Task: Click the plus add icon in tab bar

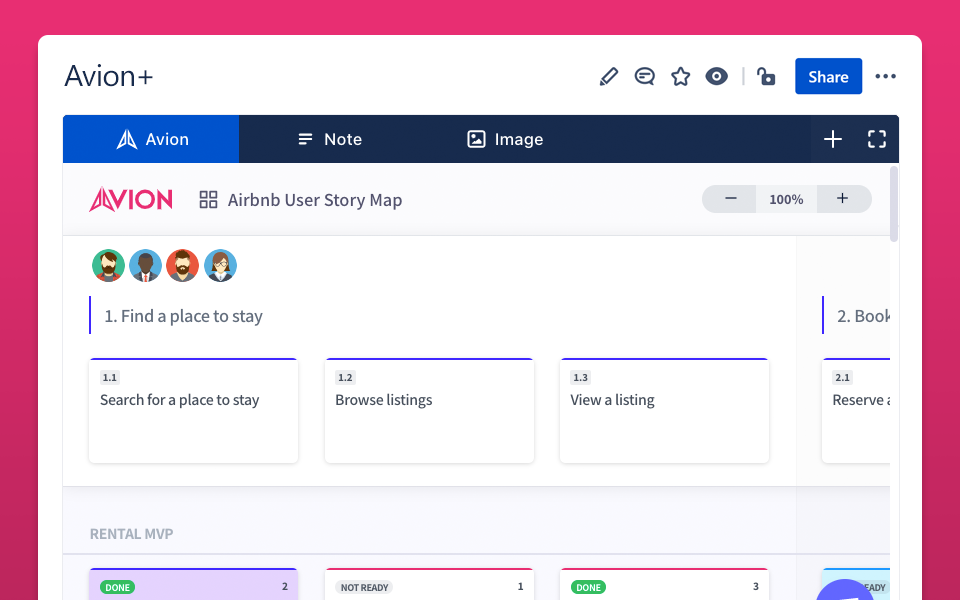Action: coord(833,139)
